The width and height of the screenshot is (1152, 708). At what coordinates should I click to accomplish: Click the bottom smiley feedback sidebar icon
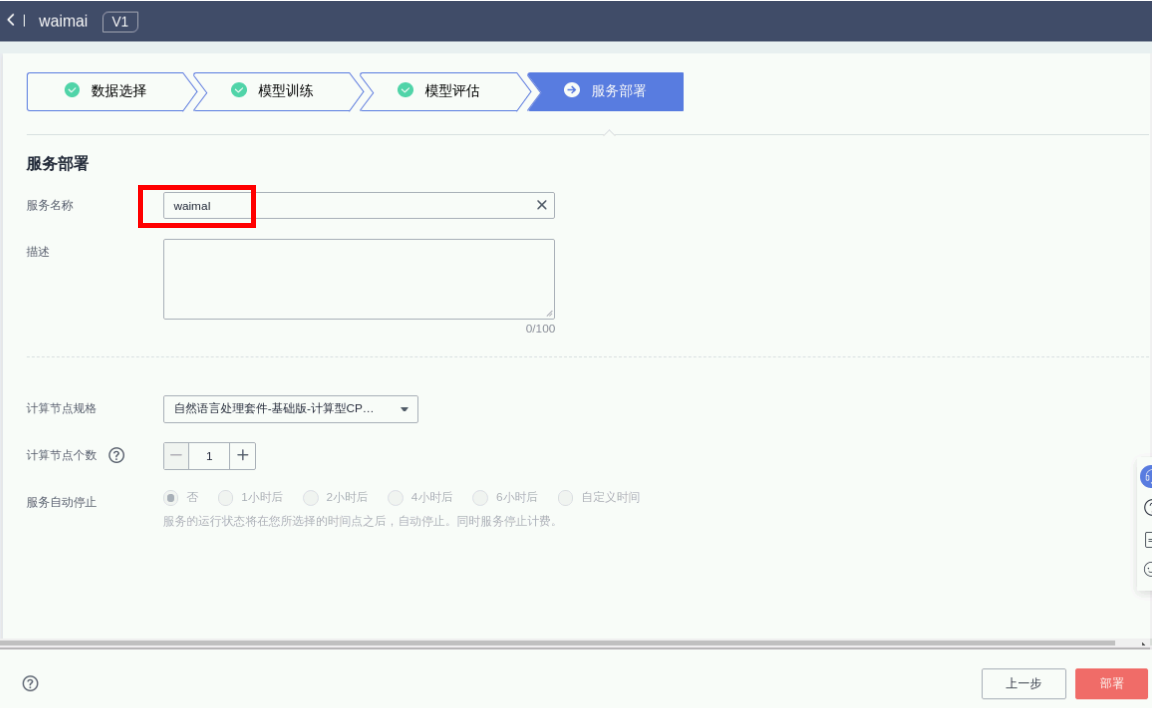(1147, 569)
